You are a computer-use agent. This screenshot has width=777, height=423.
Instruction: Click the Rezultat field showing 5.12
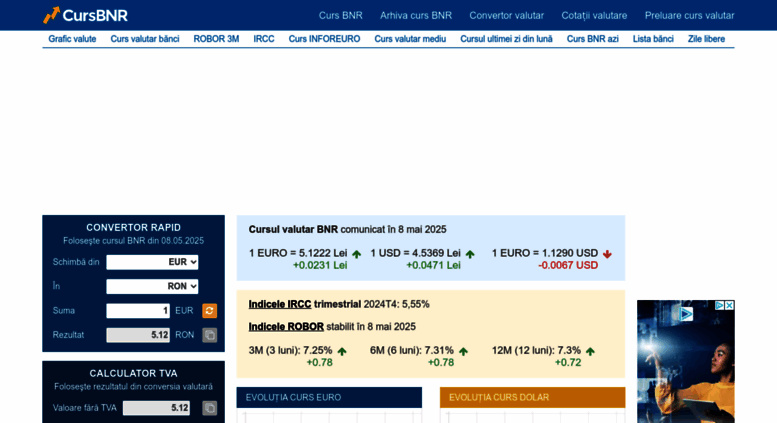click(x=138, y=335)
